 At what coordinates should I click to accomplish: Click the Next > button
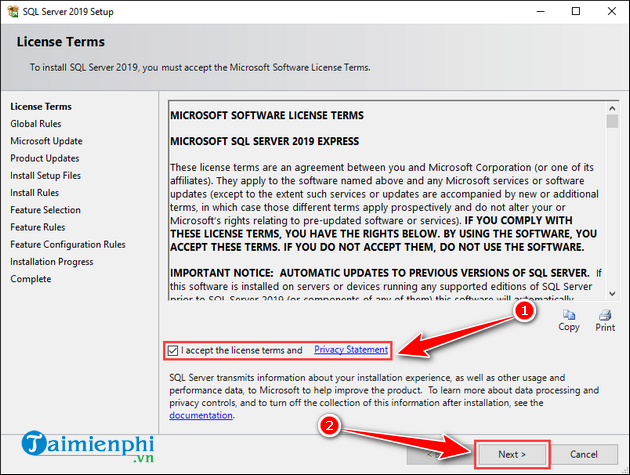pyautogui.click(x=512, y=454)
